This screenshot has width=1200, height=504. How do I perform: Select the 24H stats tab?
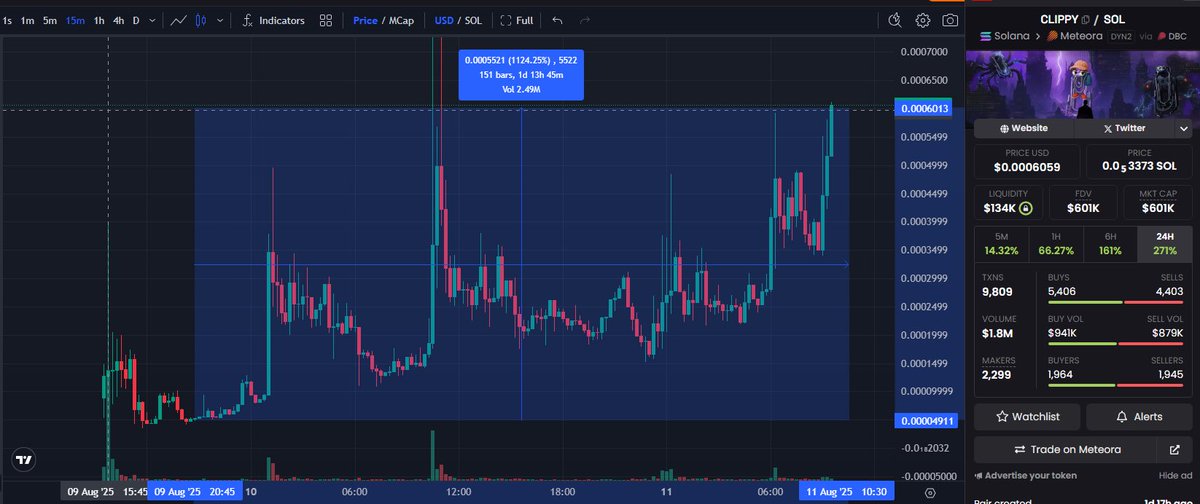click(1165, 245)
